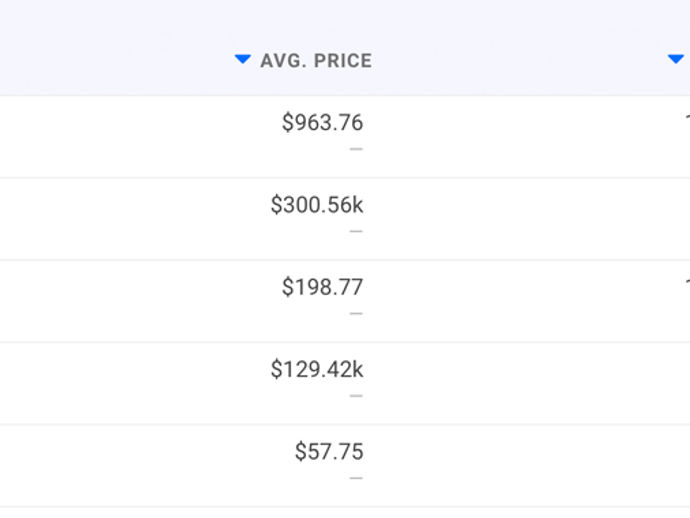This screenshot has width=690, height=518.
Task: Click the dash indicator under $963.76
Action: [x=356, y=149]
